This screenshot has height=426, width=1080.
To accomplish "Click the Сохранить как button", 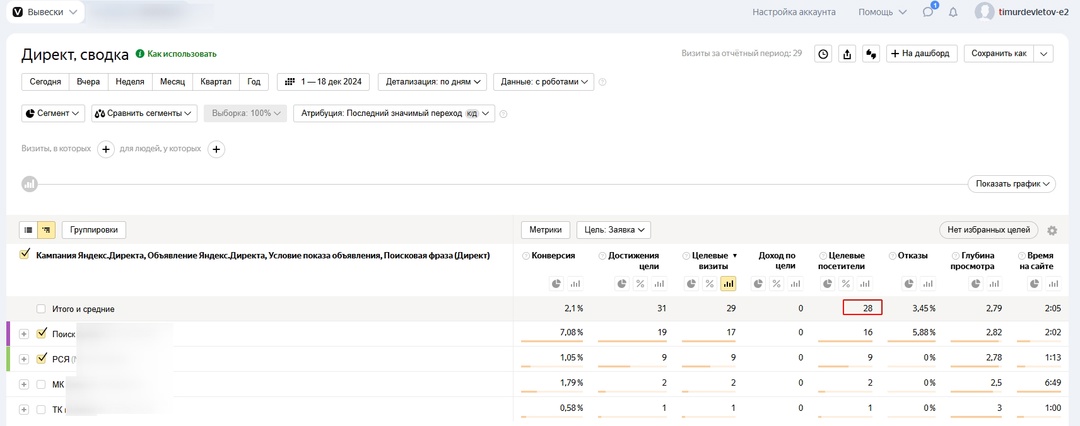I will [x=999, y=54].
